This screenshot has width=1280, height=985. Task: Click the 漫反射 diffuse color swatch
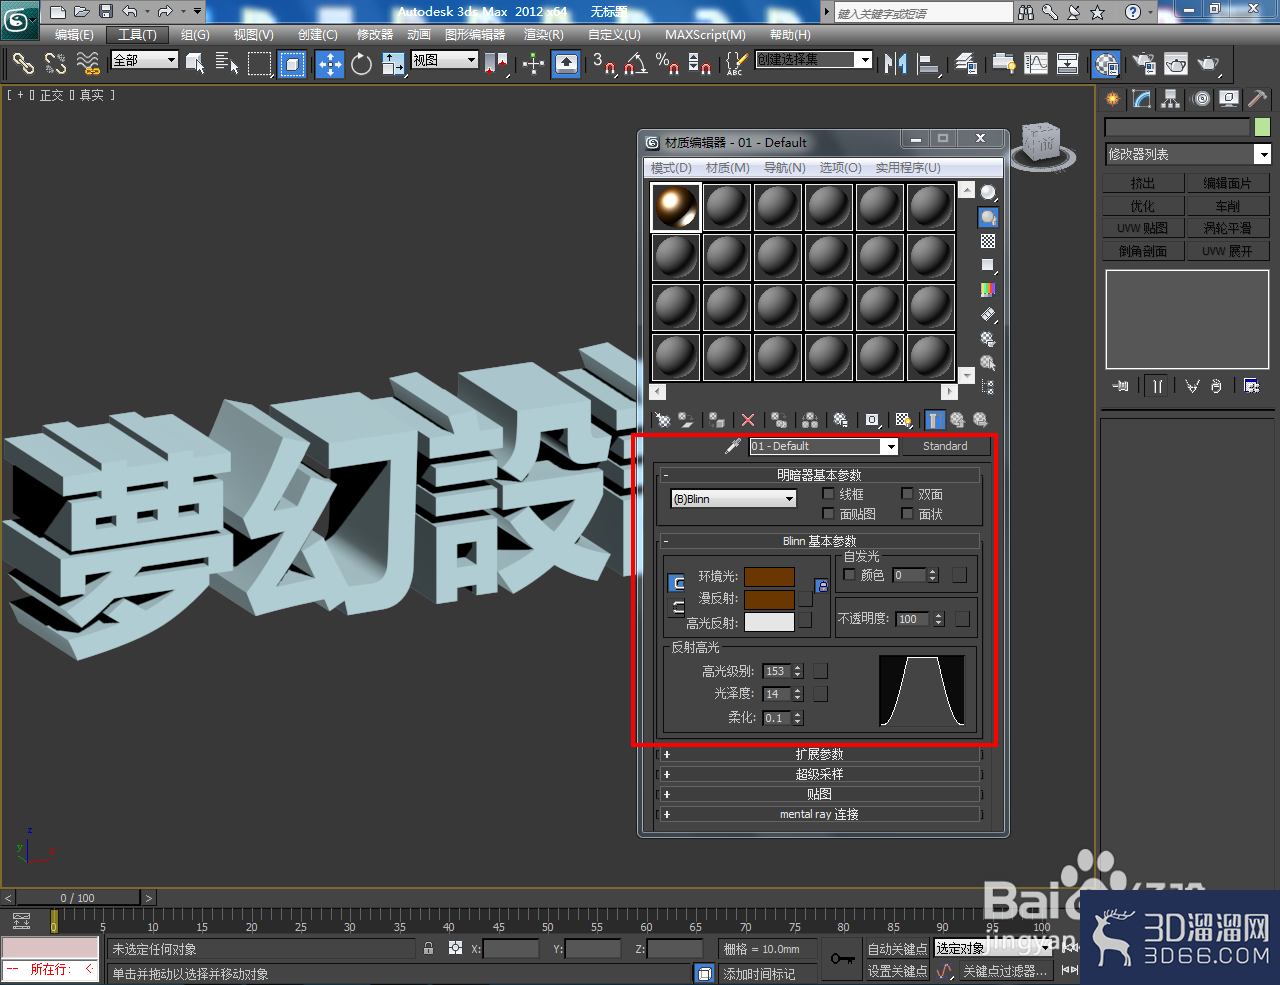pos(769,599)
